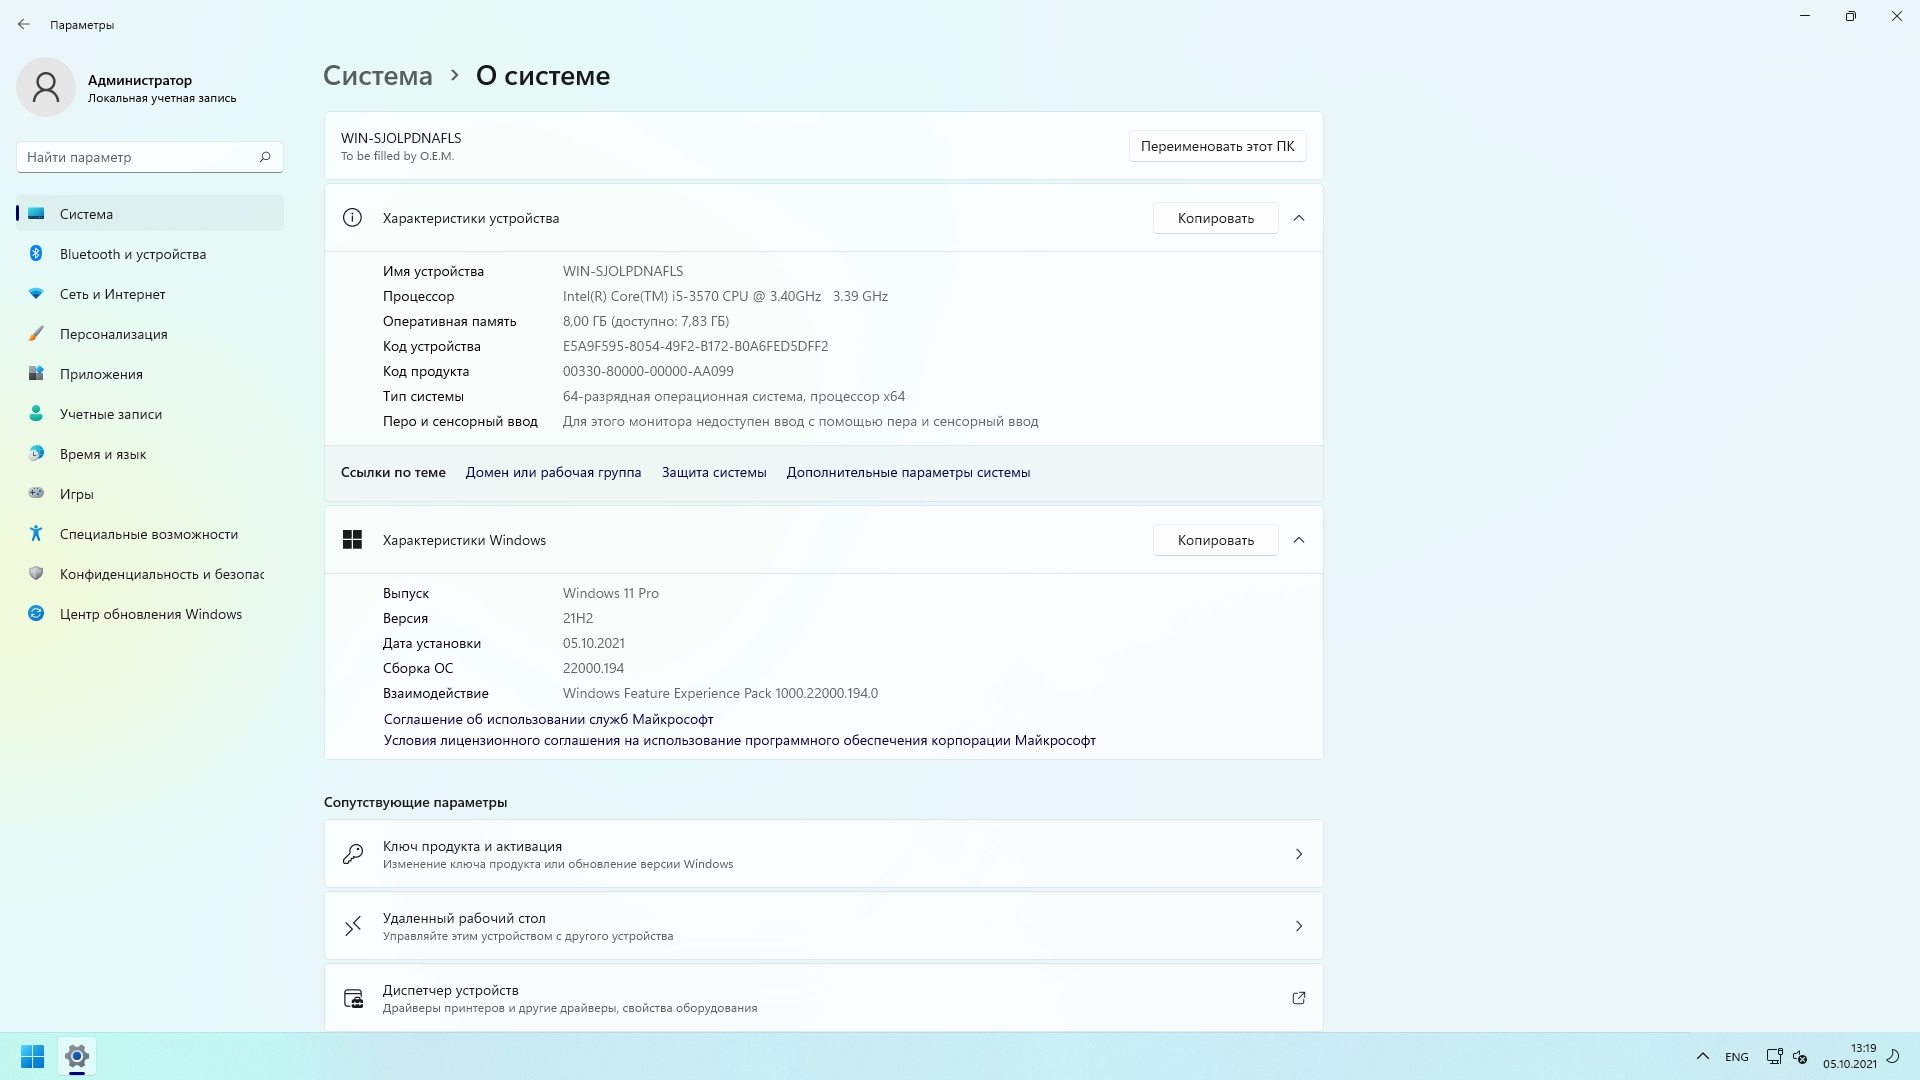Select Network and Internet in the sidebar
The image size is (1920, 1080).
[112, 294]
